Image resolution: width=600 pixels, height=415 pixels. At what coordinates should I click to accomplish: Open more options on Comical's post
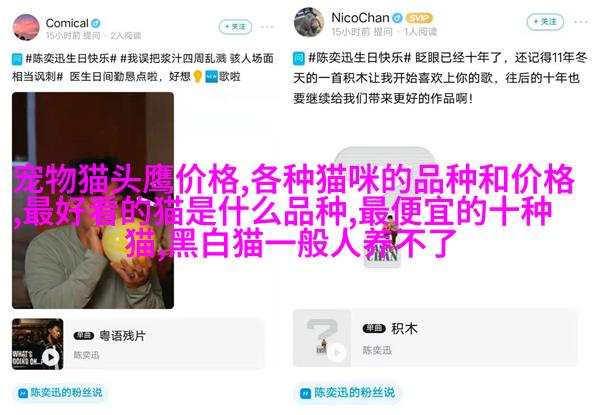click(267, 27)
